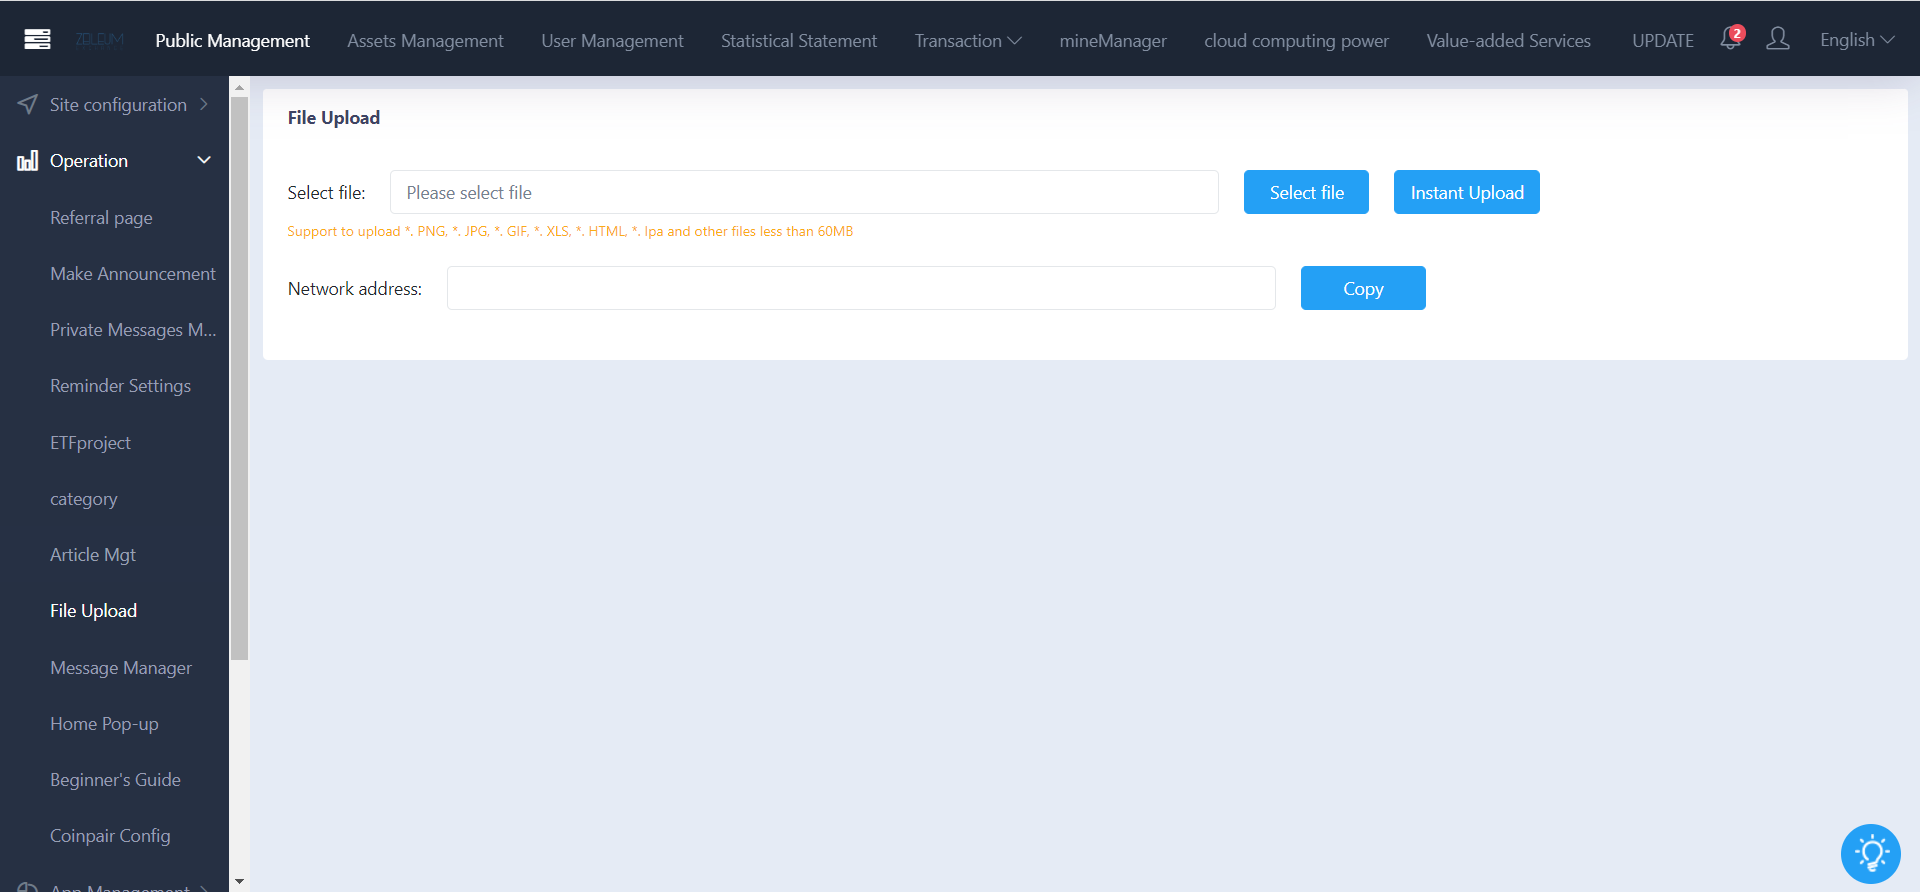Click the Copy button

pyautogui.click(x=1363, y=288)
